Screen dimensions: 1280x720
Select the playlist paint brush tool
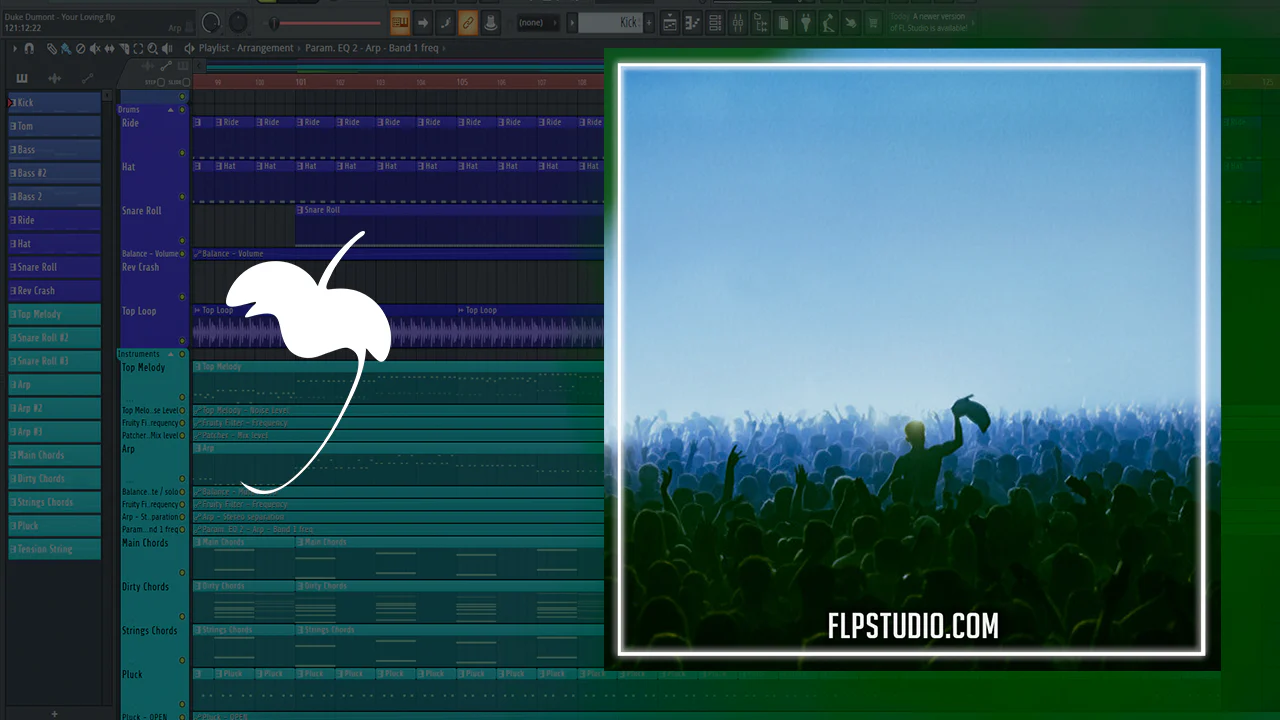pyautogui.click(x=66, y=48)
